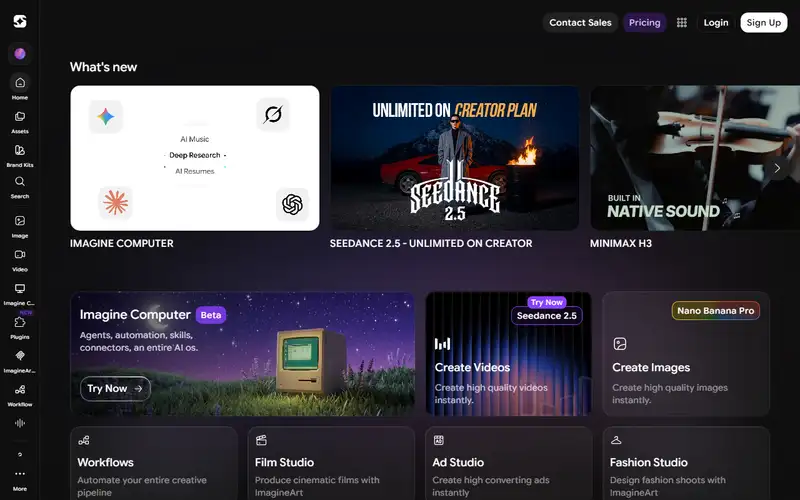Open the Create Images card

click(686, 354)
